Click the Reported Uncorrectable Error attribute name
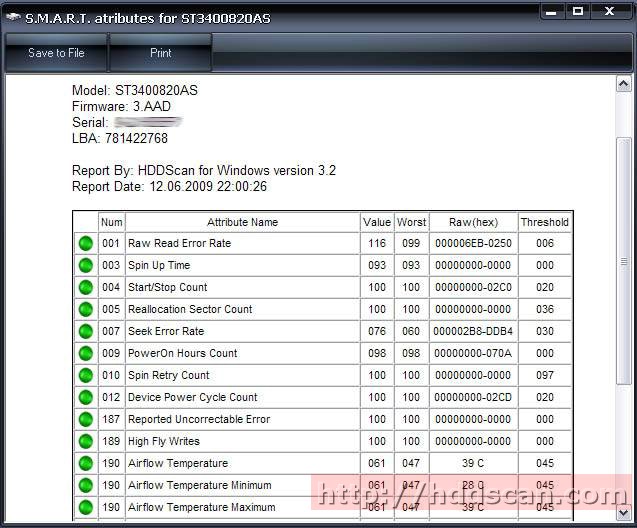This screenshot has height=528, width=637. 198,420
